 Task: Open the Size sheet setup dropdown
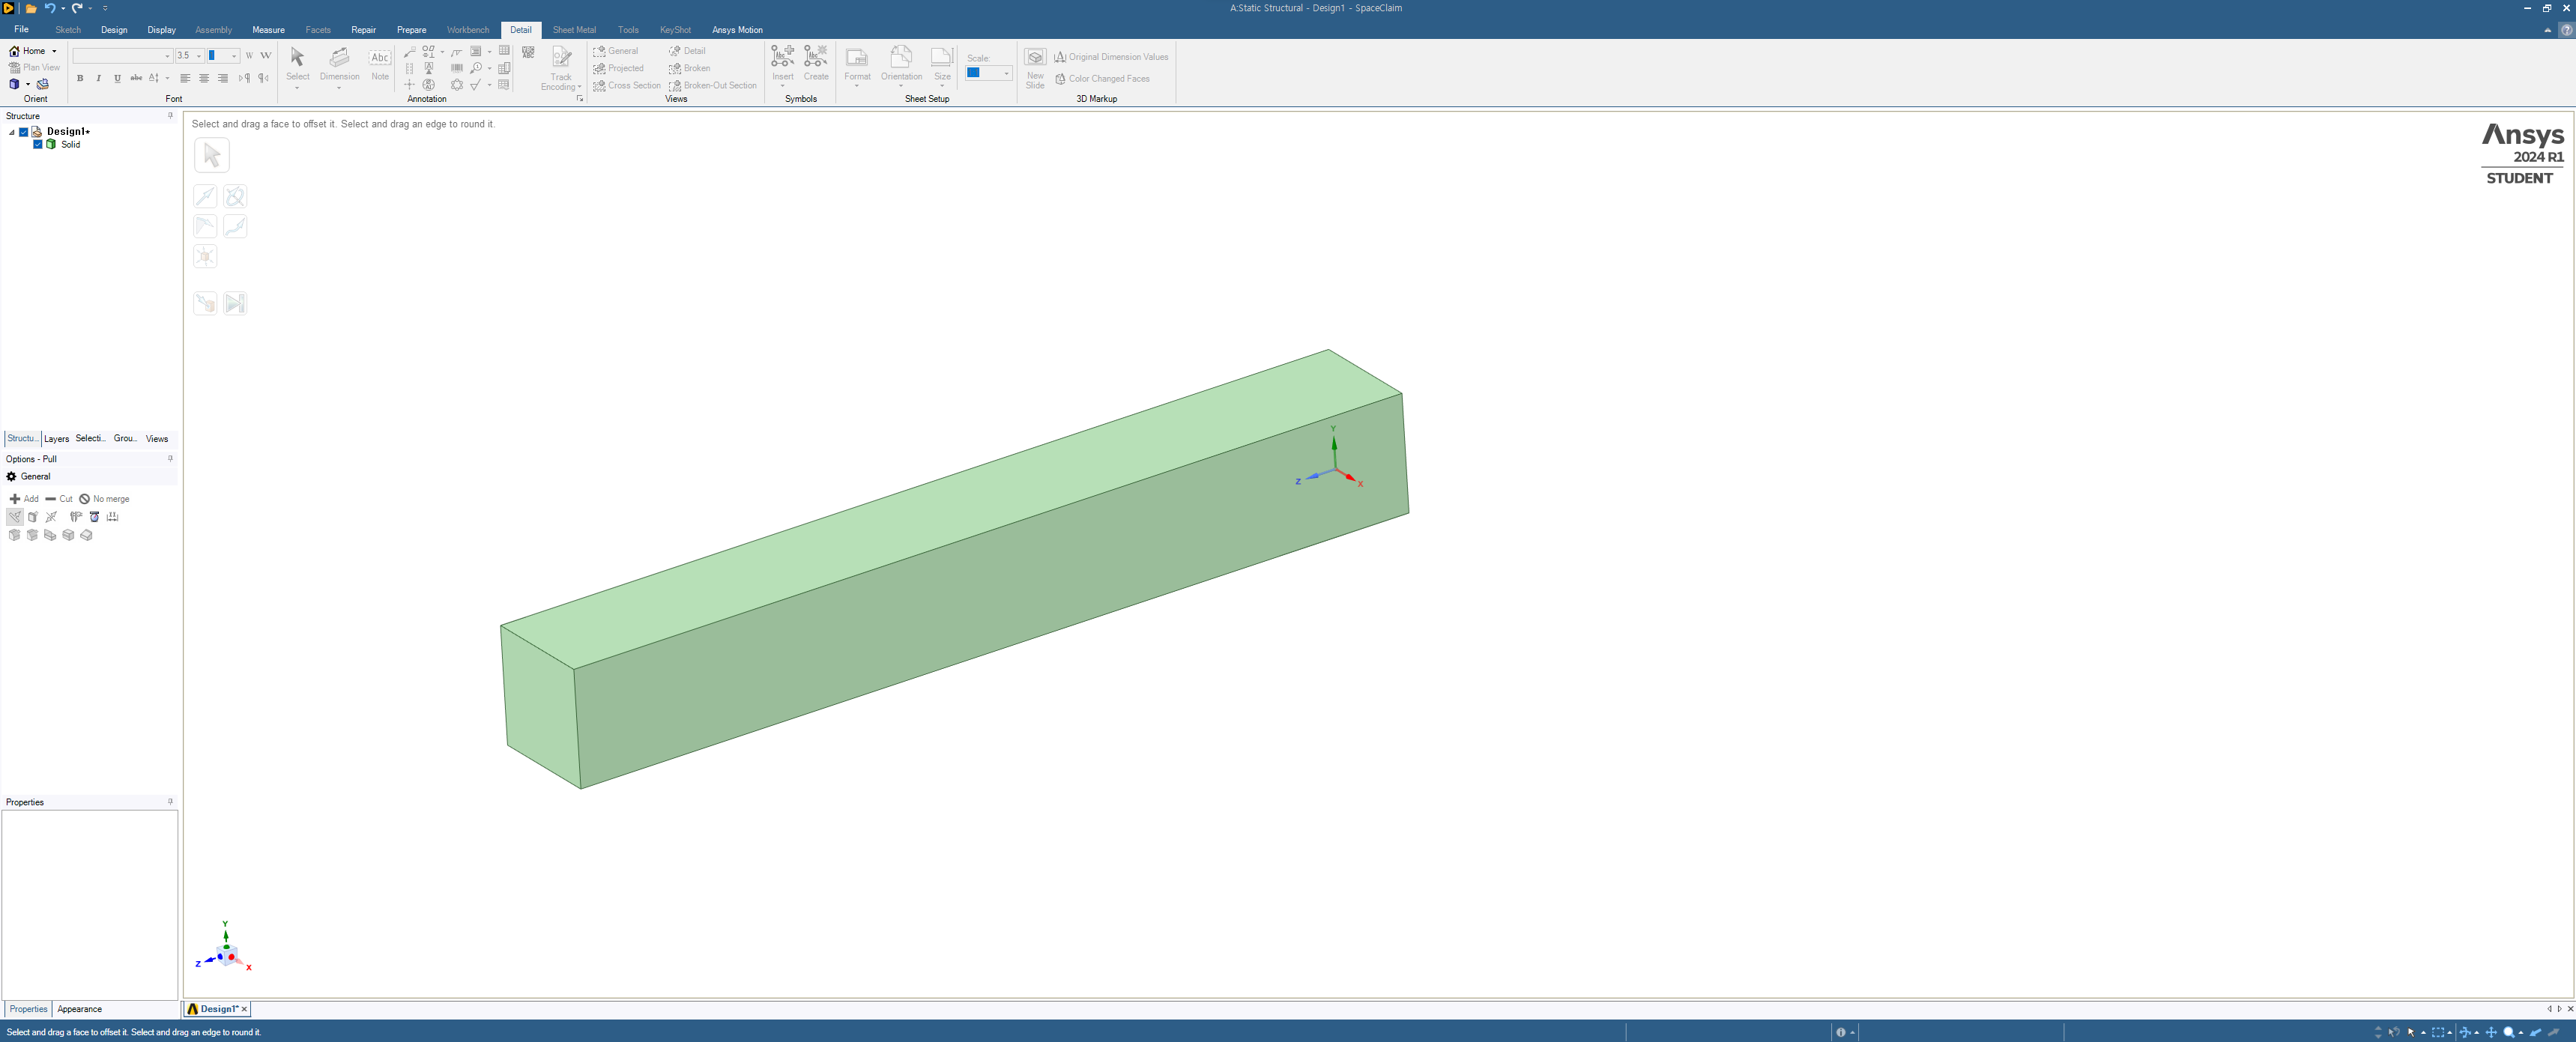point(942,86)
